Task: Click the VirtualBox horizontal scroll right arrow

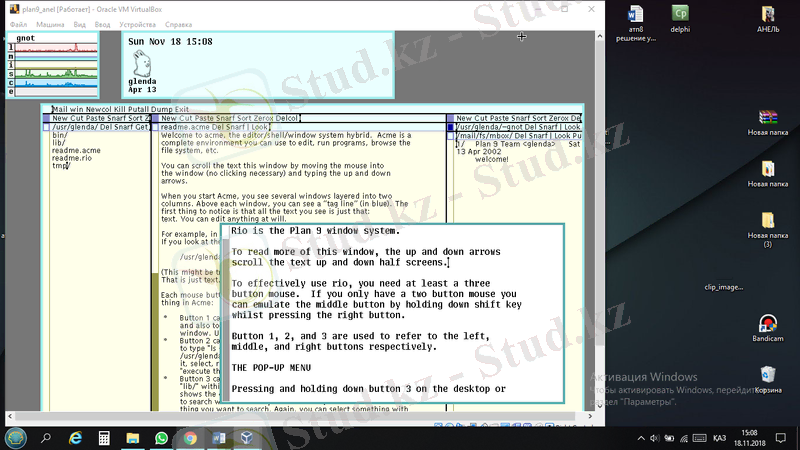Action: [x=590, y=416]
